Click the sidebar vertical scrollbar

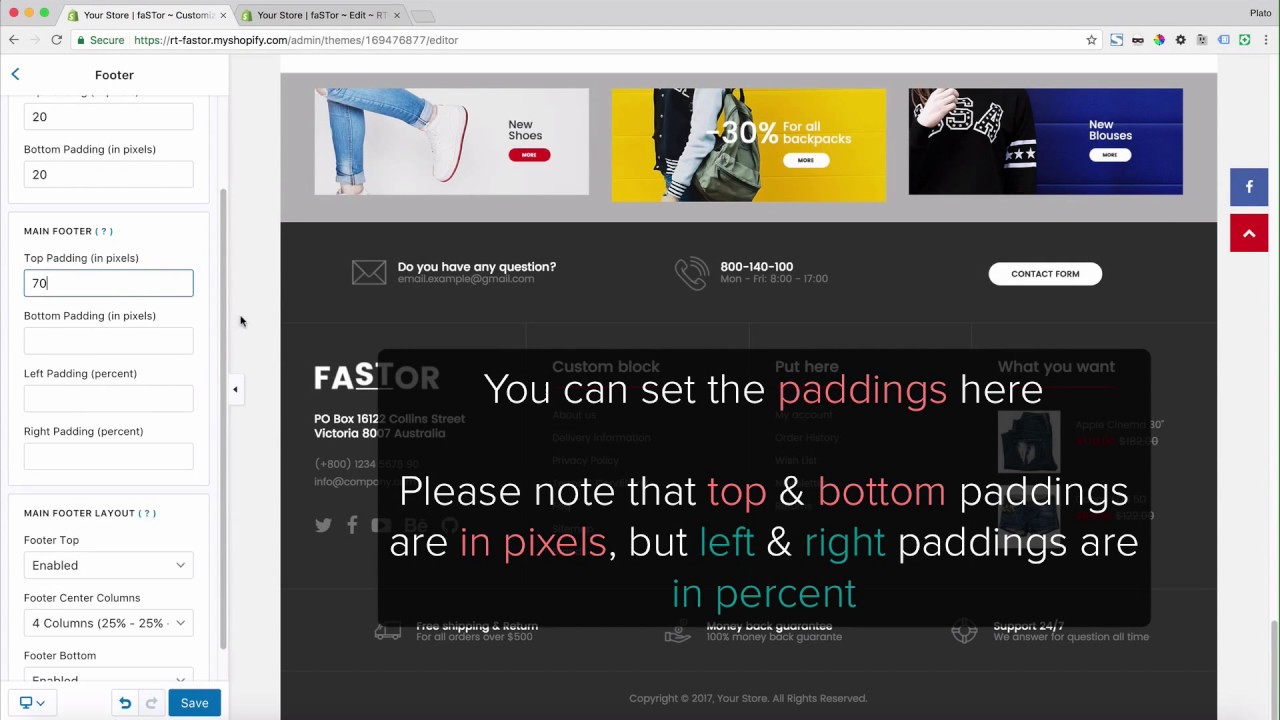(224, 420)
